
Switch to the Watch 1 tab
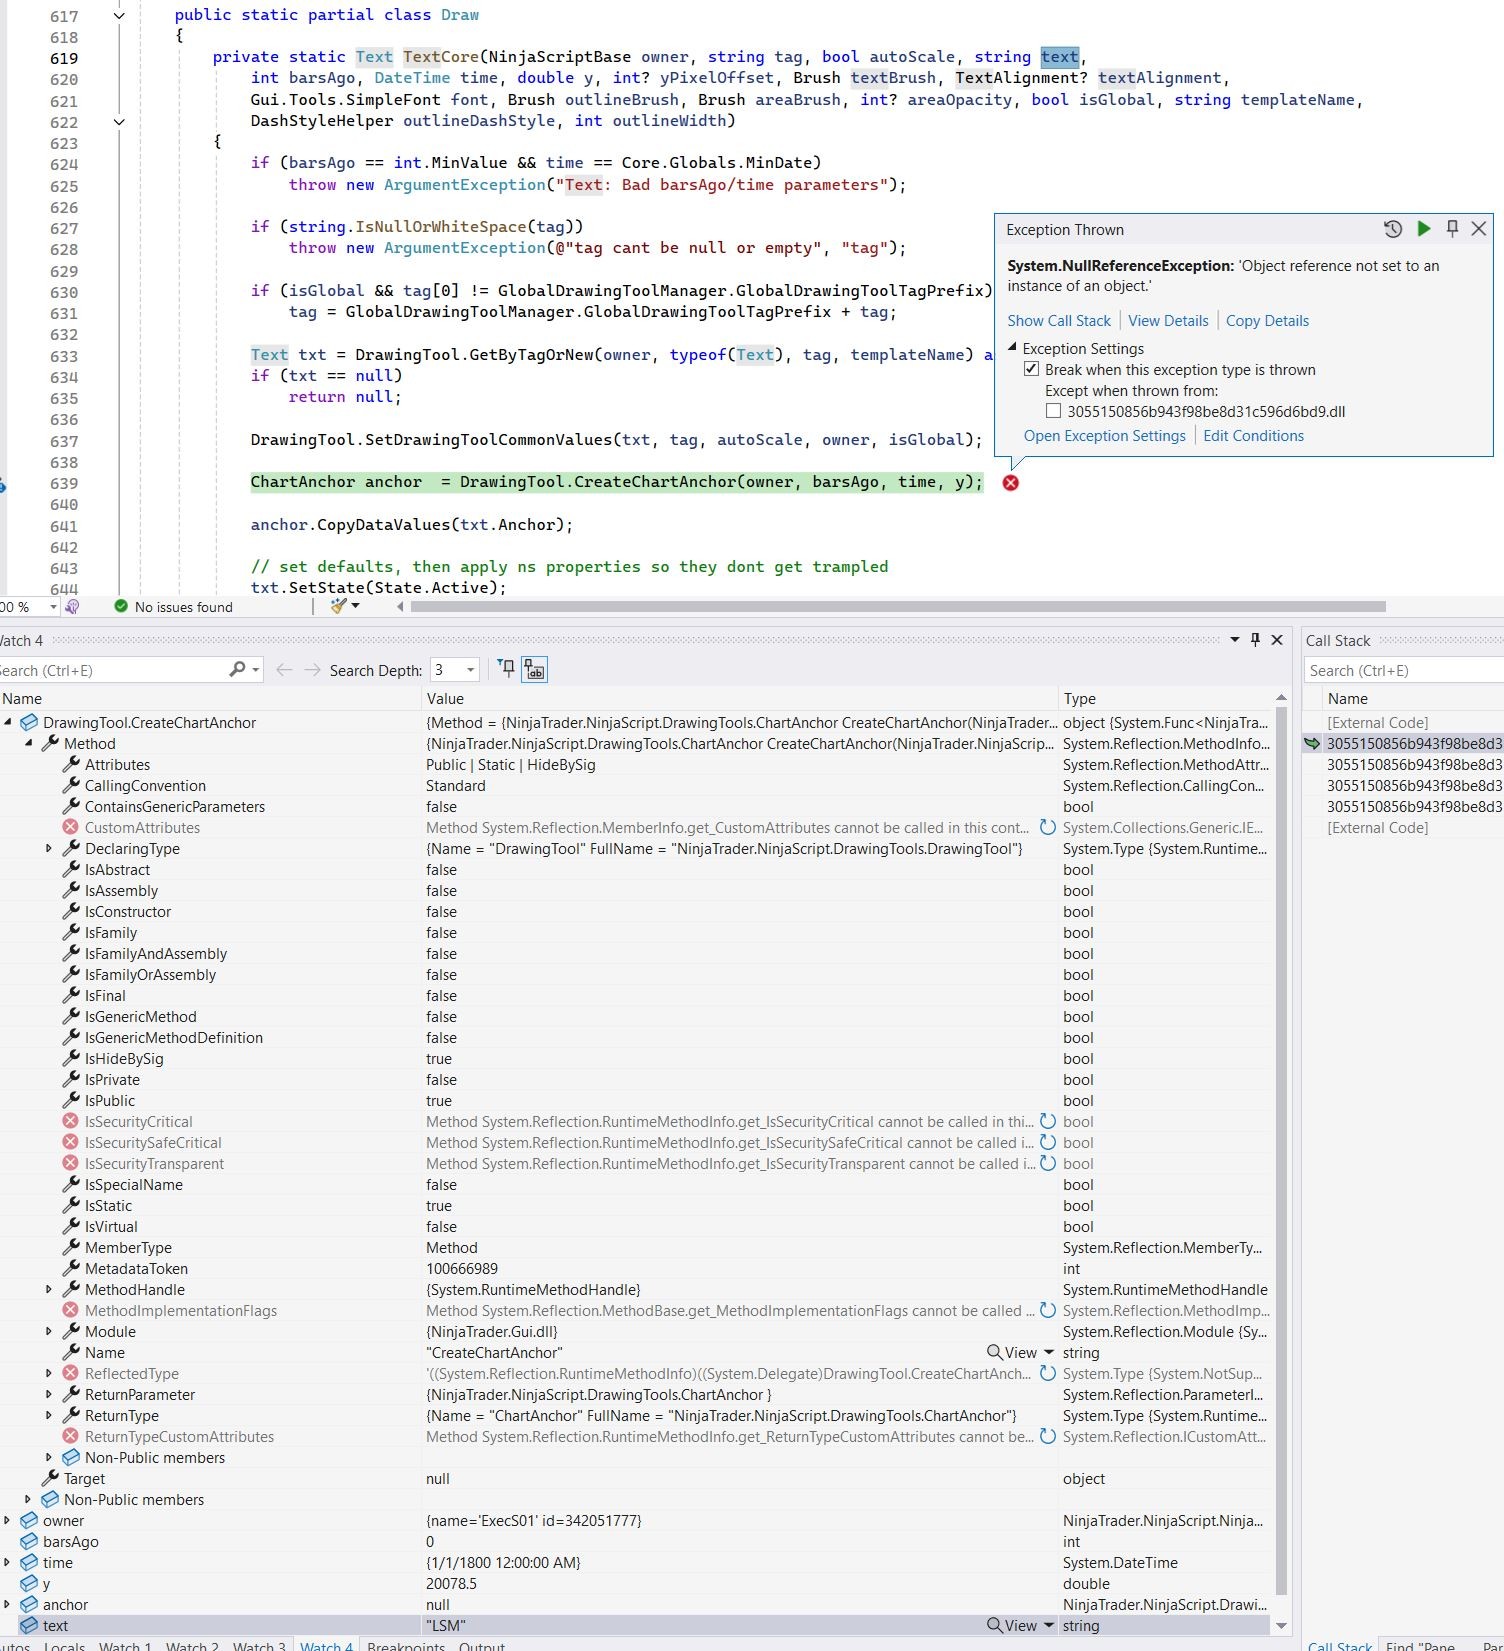click(125, 1645)
